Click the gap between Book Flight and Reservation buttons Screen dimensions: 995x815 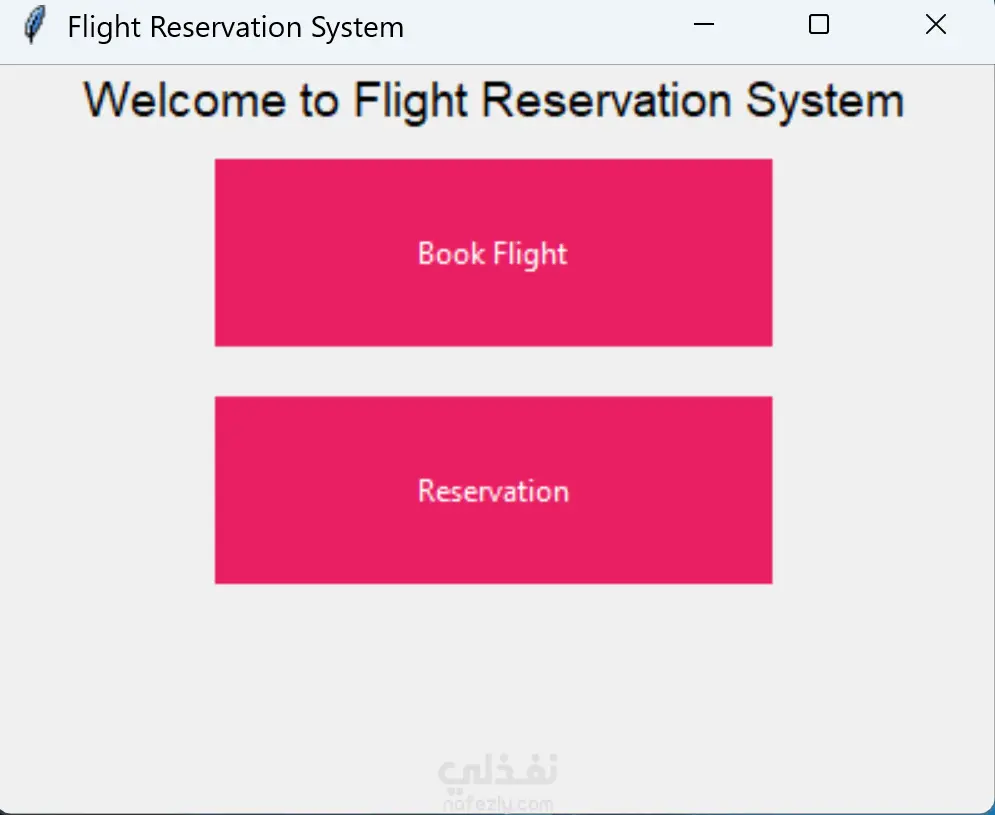coord(493,371)
